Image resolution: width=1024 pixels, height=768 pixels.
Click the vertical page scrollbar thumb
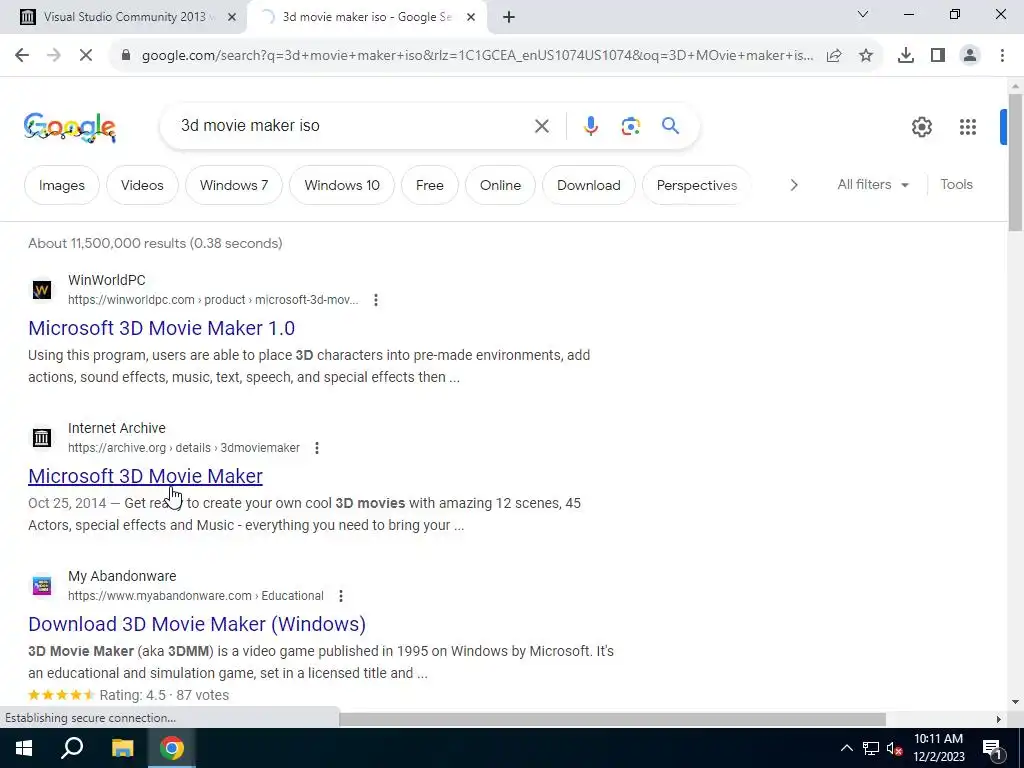click(1015, 162)
